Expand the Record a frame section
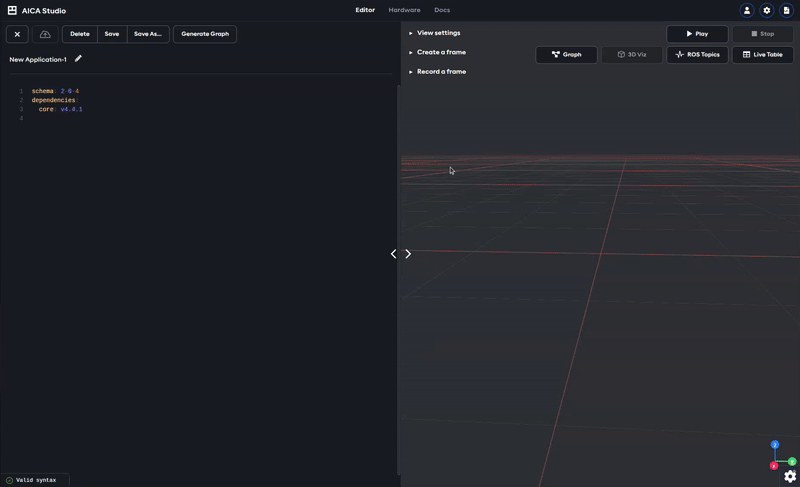800x487 pixels. pyautogui.click(x=437, y=72)
